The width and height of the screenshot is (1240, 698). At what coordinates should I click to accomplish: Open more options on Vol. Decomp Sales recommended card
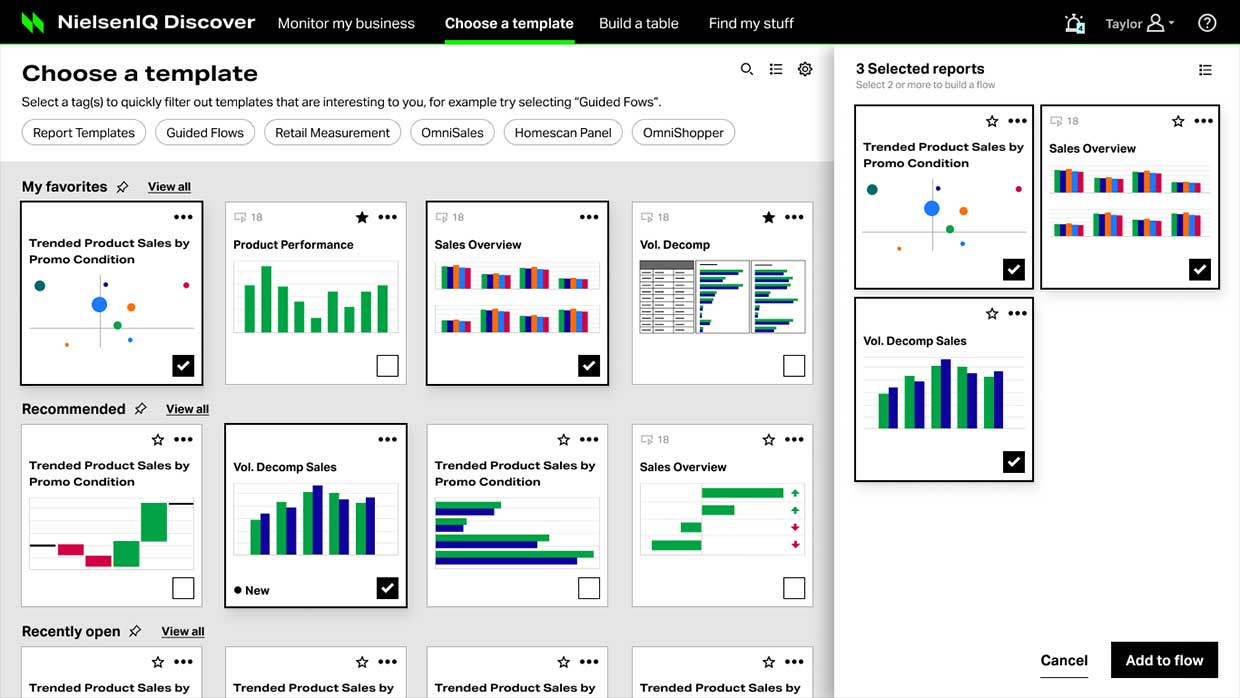tap(388, 440)
